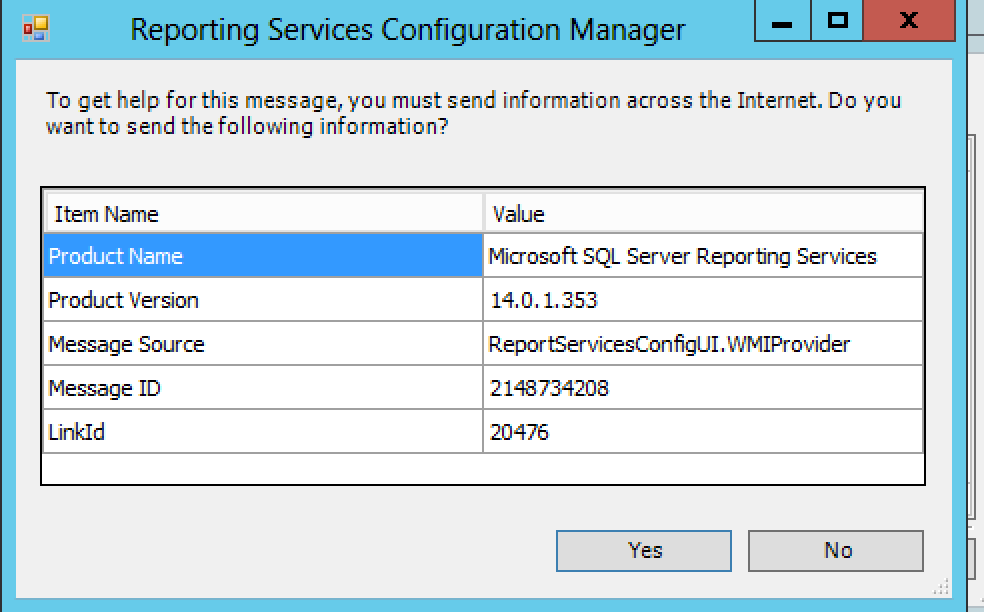Viewport: 984px width, 612px height.
Task: Minimize the Configuration Manager dialog
Action: [783, 21]
